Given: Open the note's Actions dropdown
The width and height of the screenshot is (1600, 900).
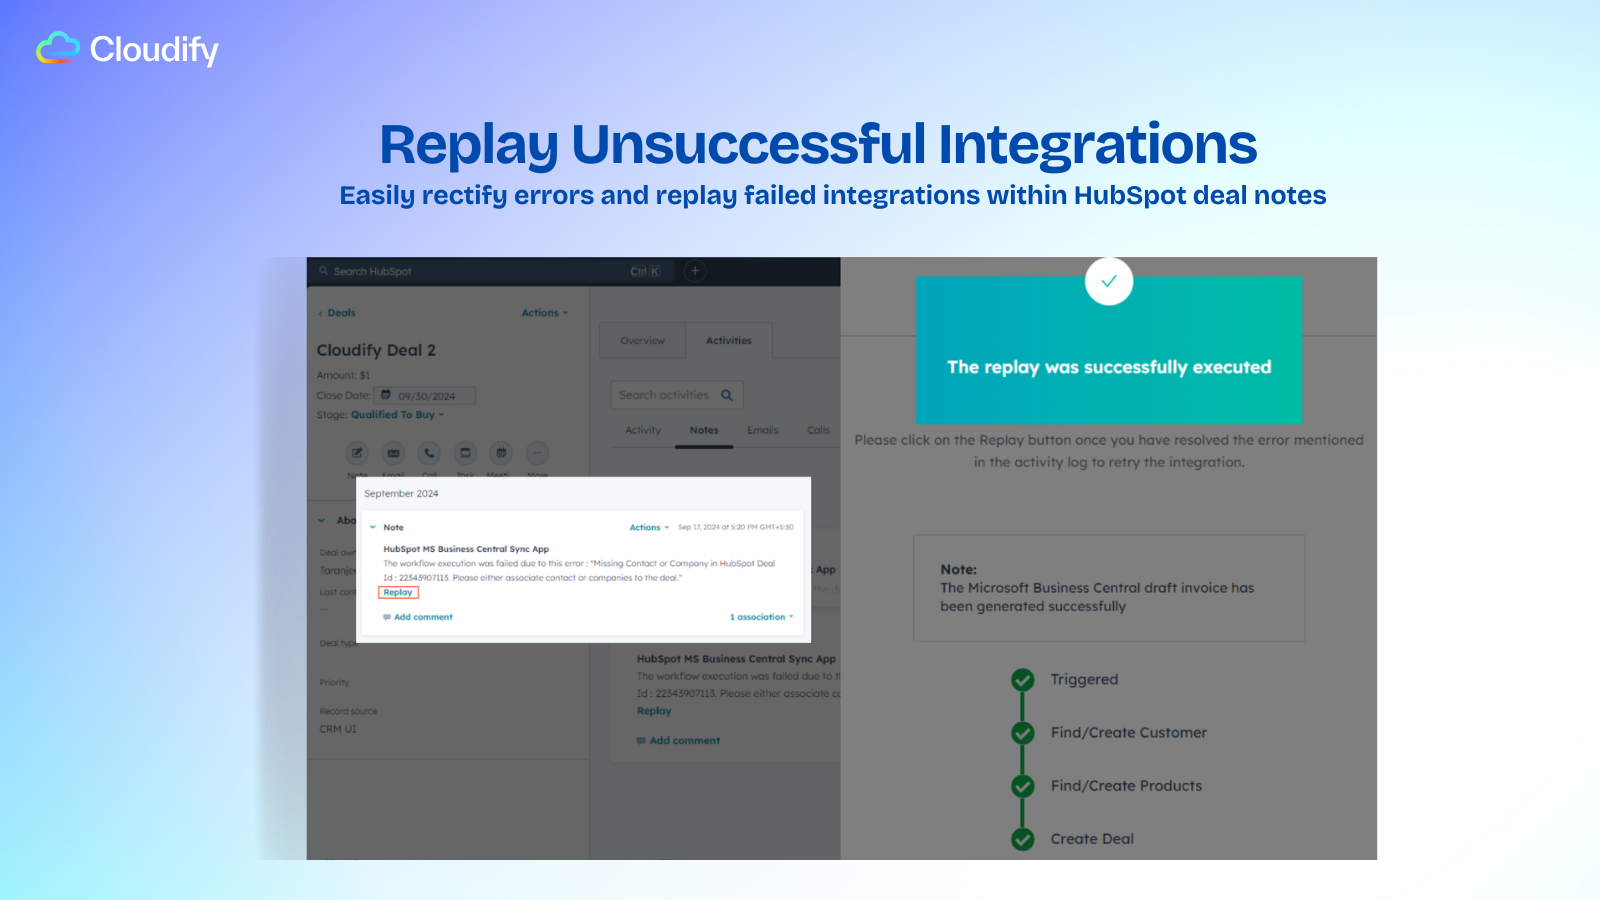Looking at the screenshot, I should [x=648, y=527].
